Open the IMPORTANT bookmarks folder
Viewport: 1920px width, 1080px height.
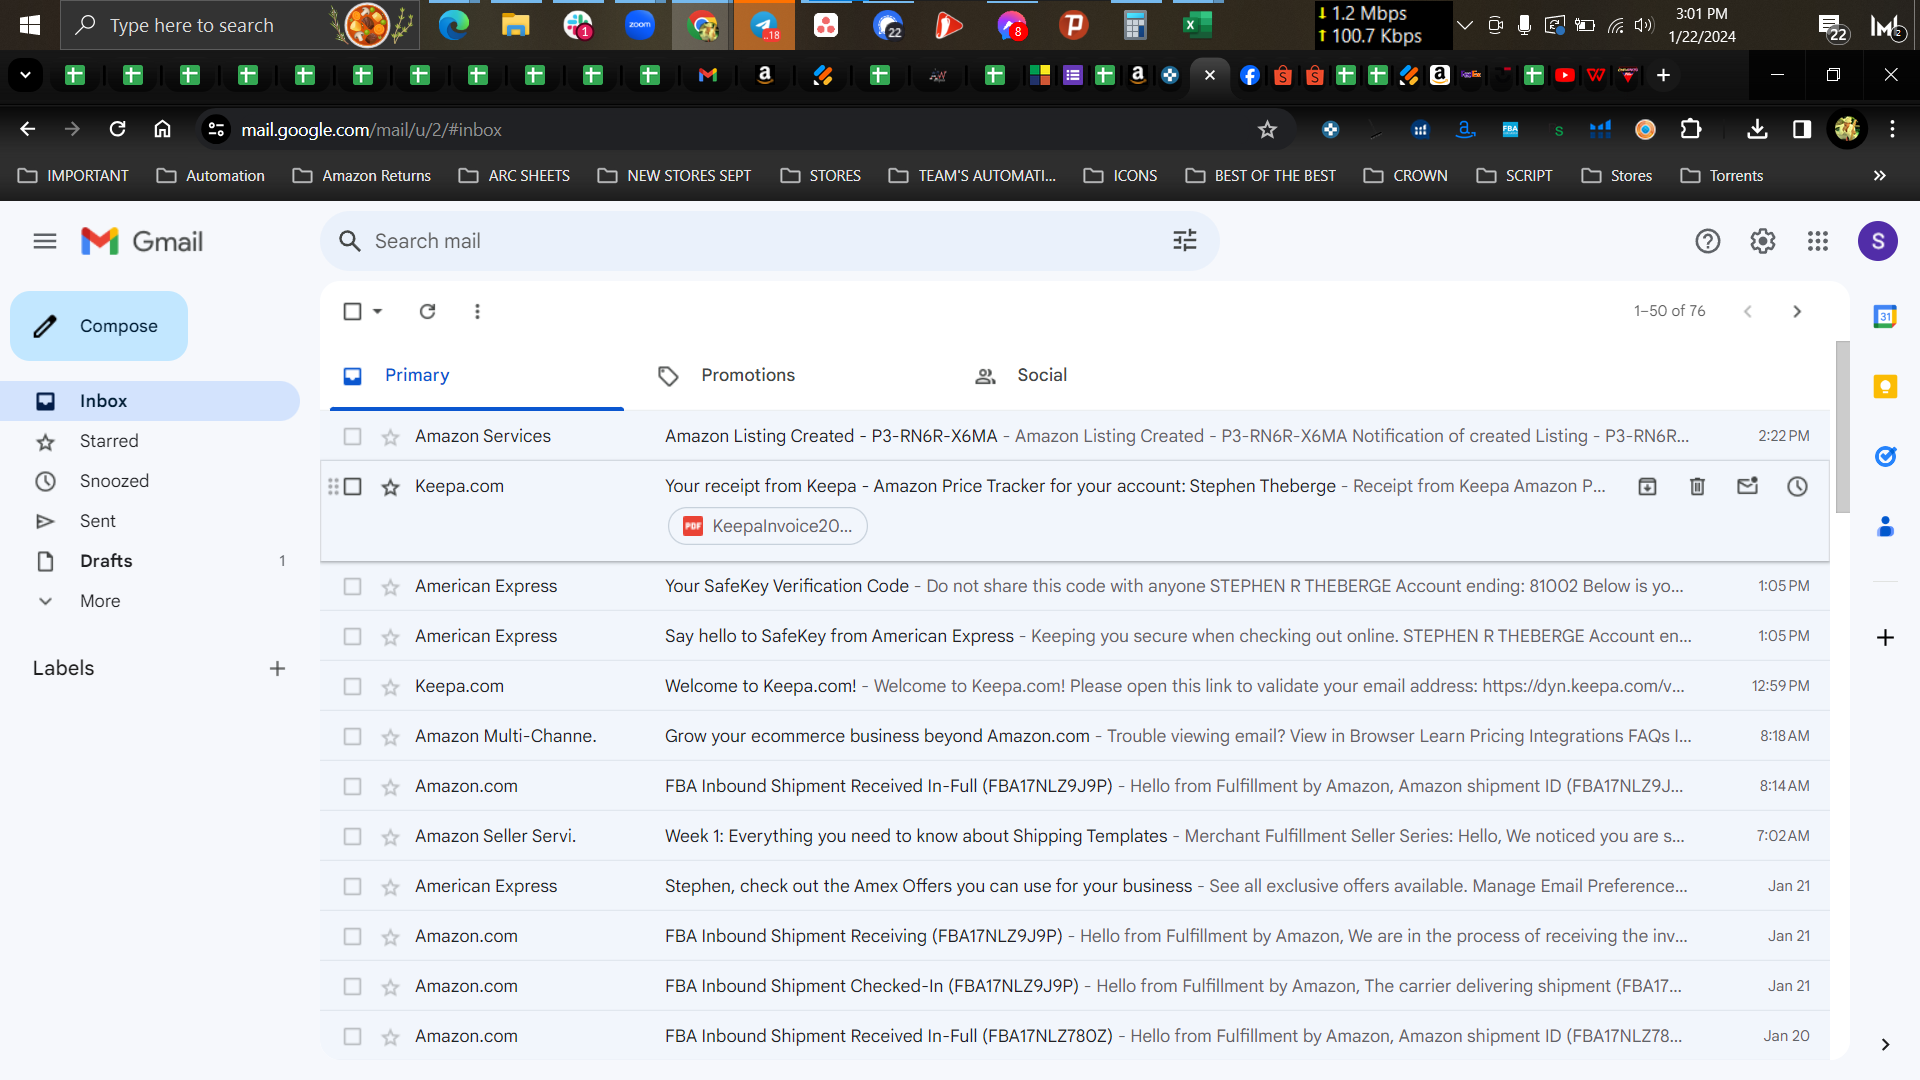click(74, 175)
